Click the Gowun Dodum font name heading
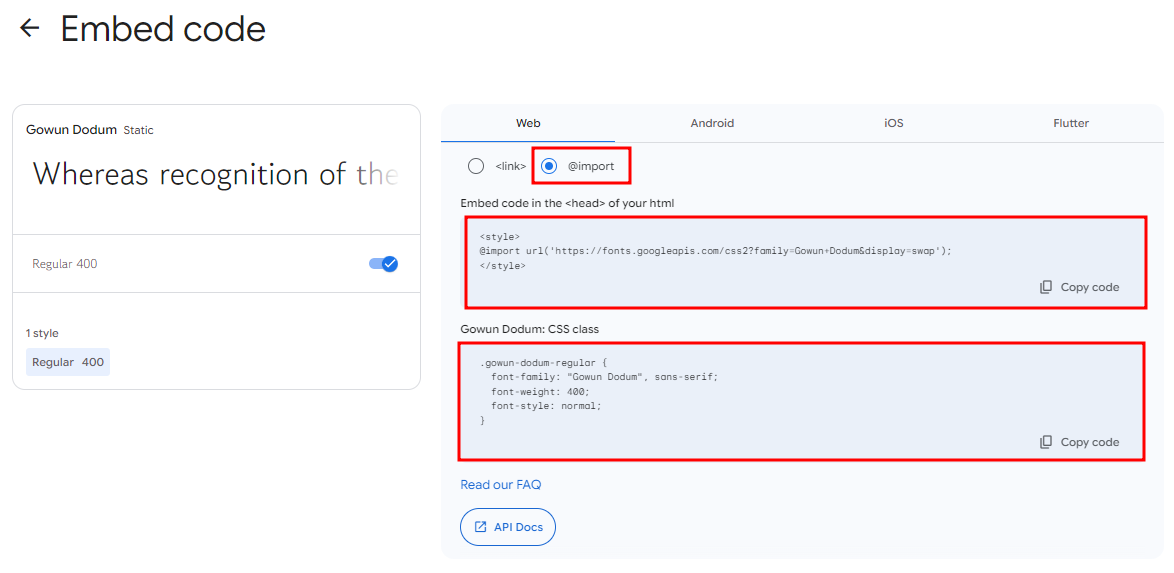 71,130
